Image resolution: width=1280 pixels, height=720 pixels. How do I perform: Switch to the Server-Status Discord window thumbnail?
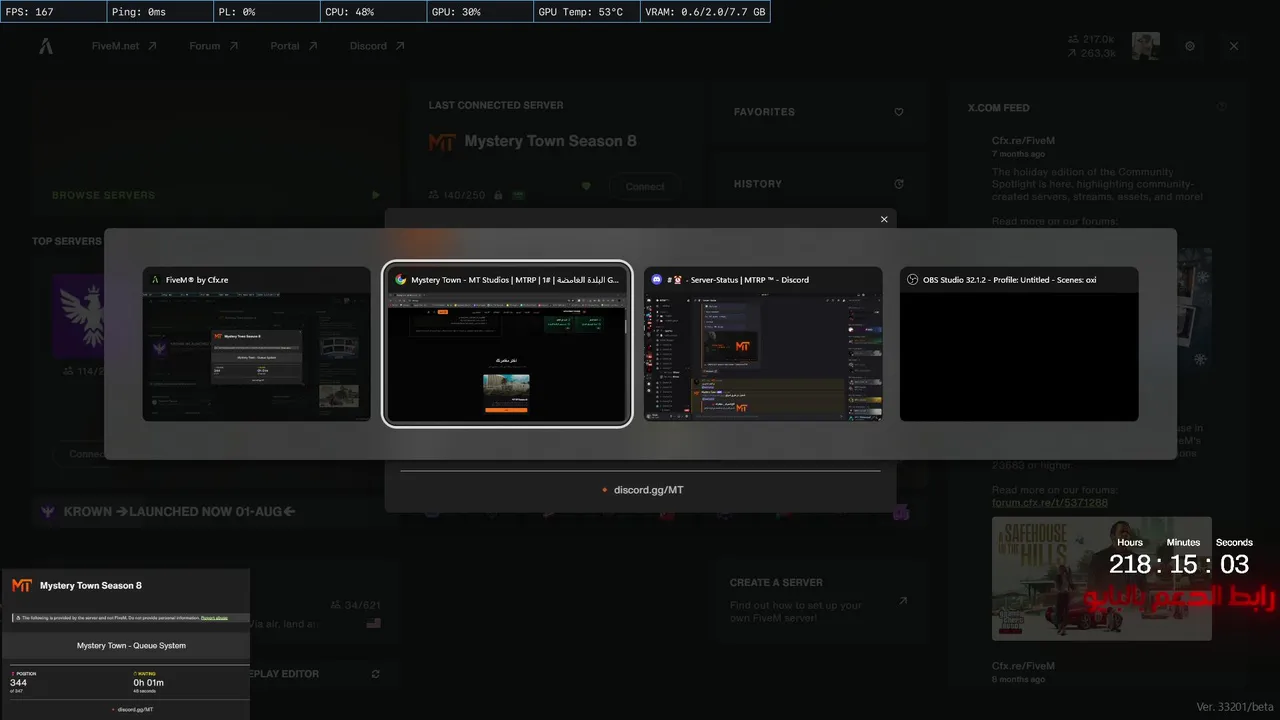(764, 343)
